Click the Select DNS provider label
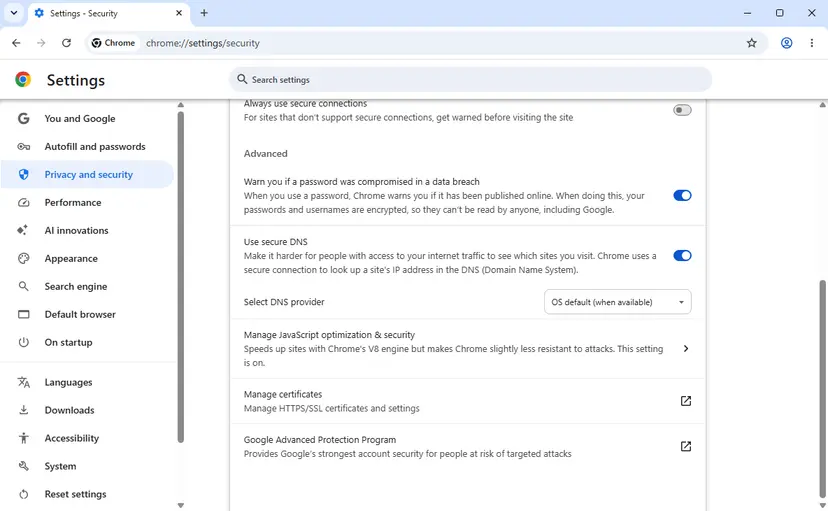The width and height of the screenshot is (828, 511). 284,302
